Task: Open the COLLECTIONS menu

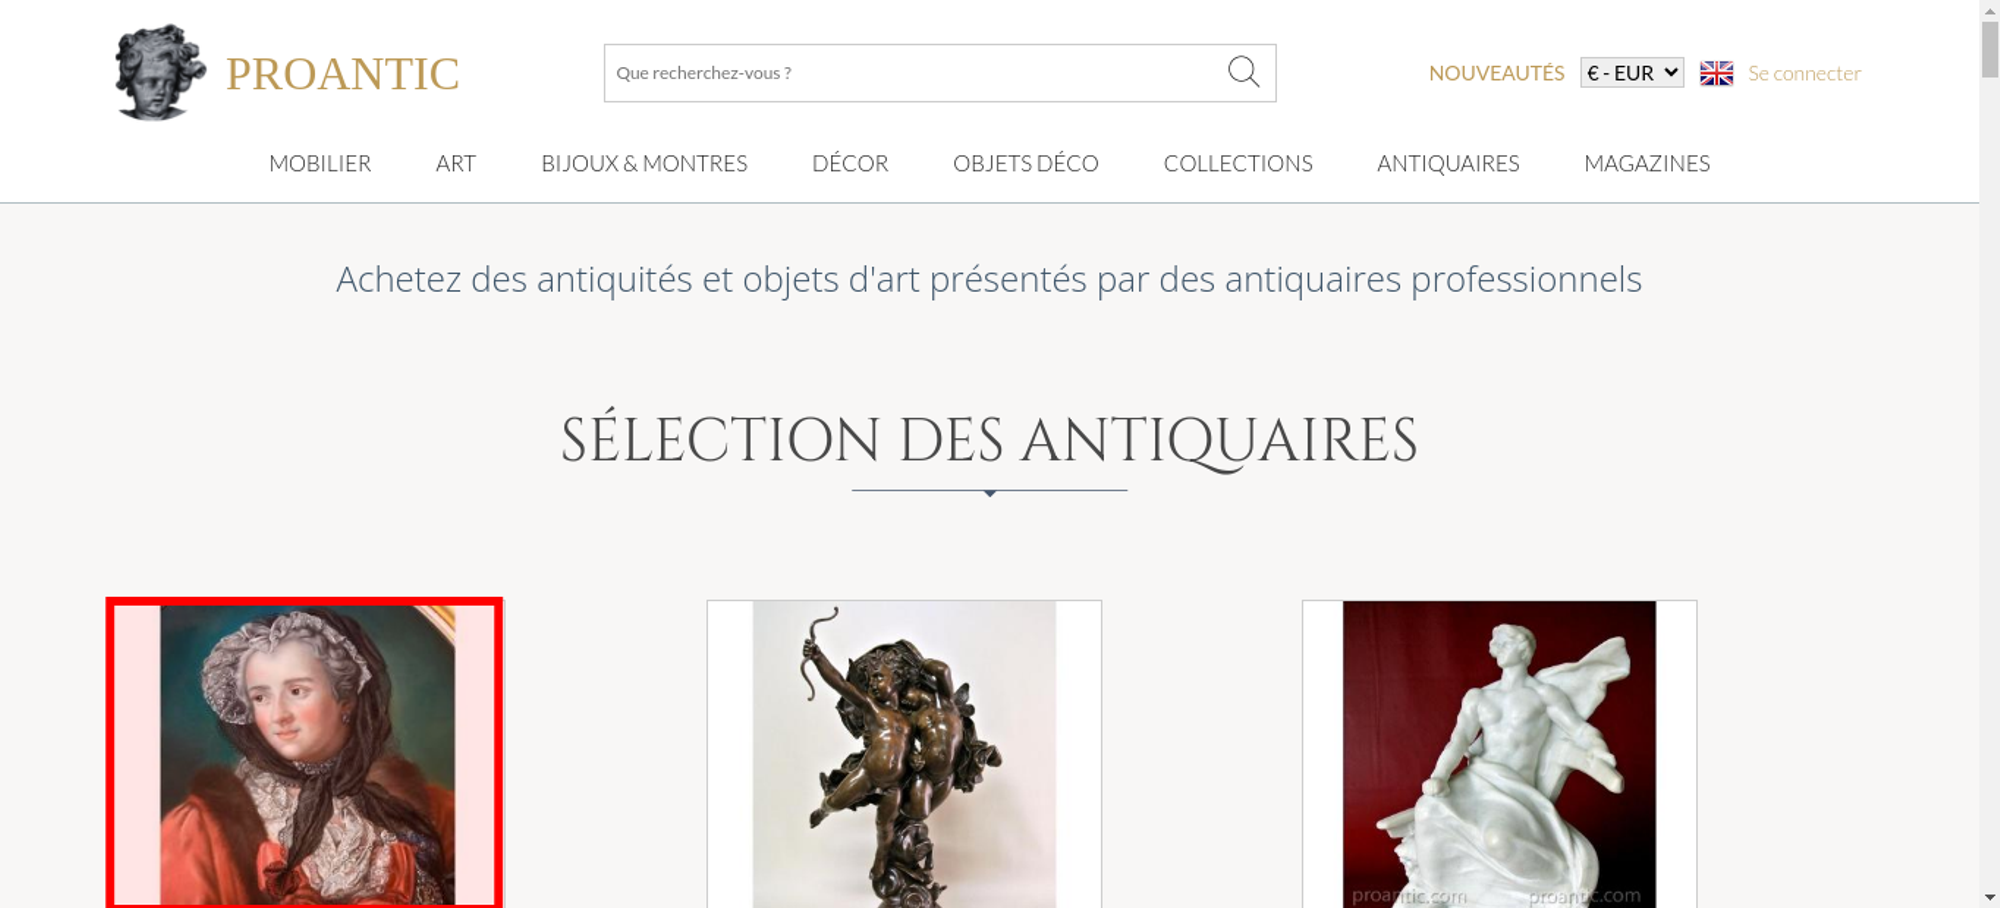Action: click(x=1238, y=163)
